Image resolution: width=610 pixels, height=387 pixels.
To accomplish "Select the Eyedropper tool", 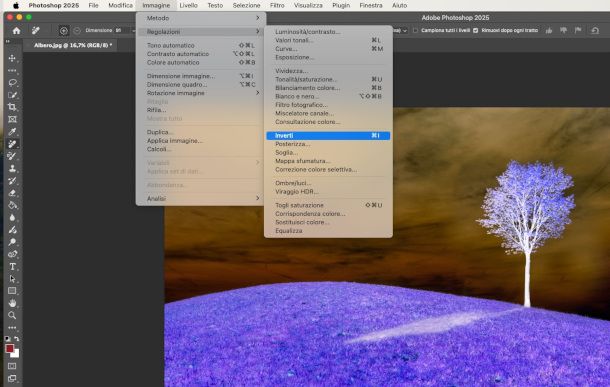I will [x=12, y=132].
